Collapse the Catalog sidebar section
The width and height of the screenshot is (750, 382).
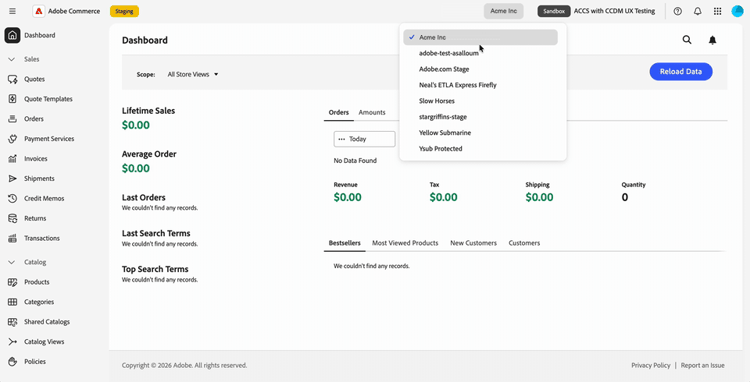pos(12,262)
